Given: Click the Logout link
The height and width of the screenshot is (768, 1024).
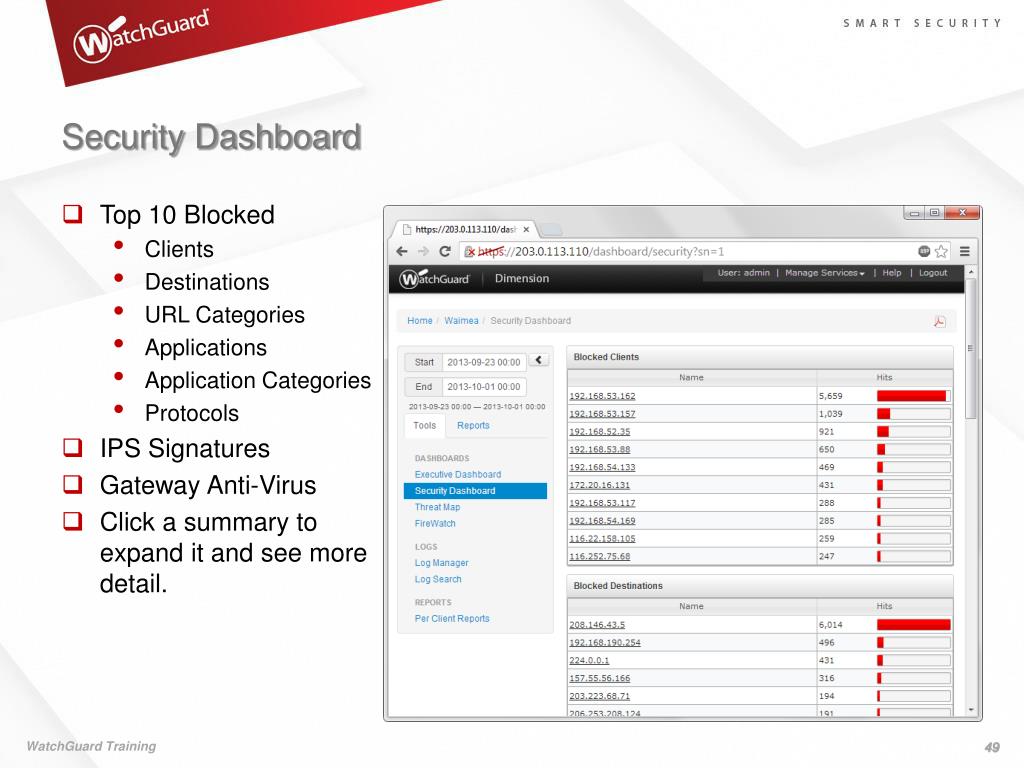Looking at the screenshot, I should coord(933,273).
